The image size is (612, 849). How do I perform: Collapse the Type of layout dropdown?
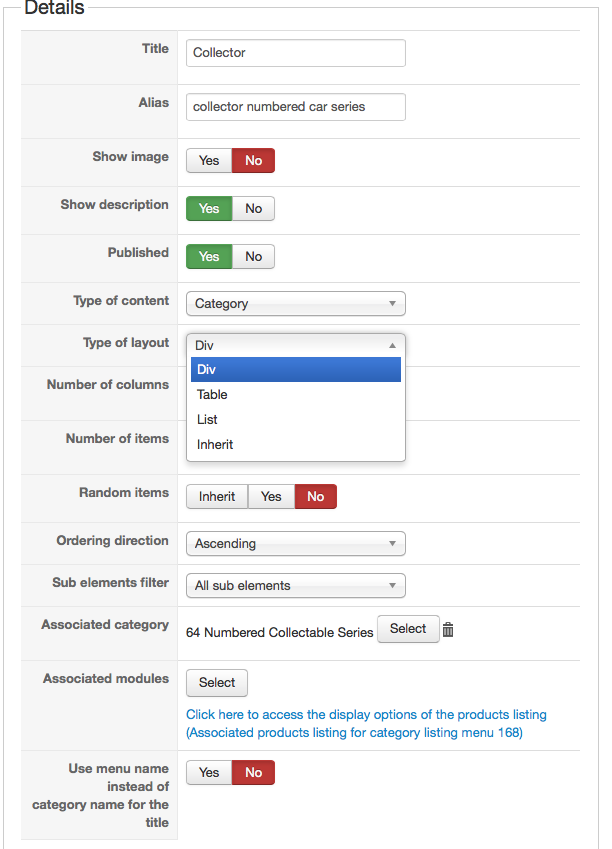point(295,345)
